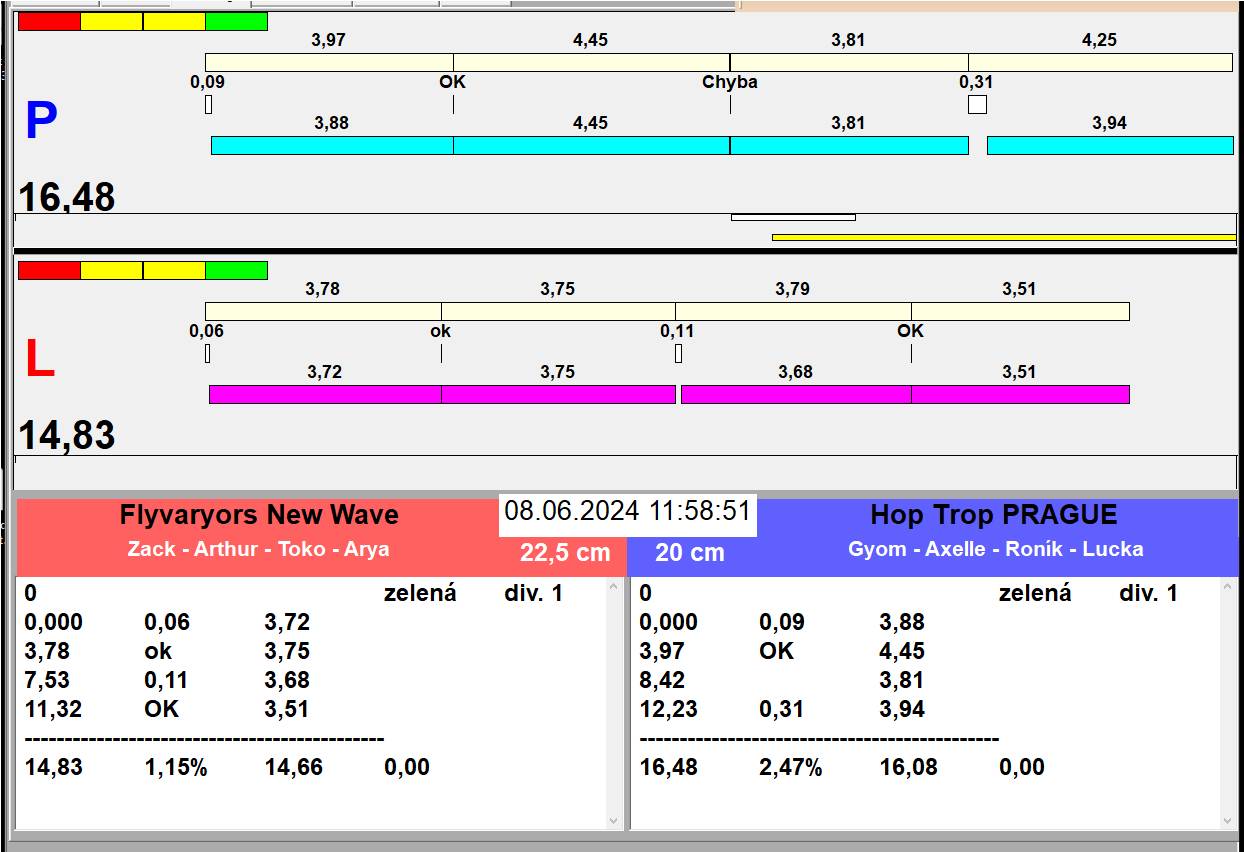Image resolution: width=1244 pixels, height=852 pixels.
Task: Click the 8,42 cumulative time in Hop Trop list
Action: (x=662, y=681)
